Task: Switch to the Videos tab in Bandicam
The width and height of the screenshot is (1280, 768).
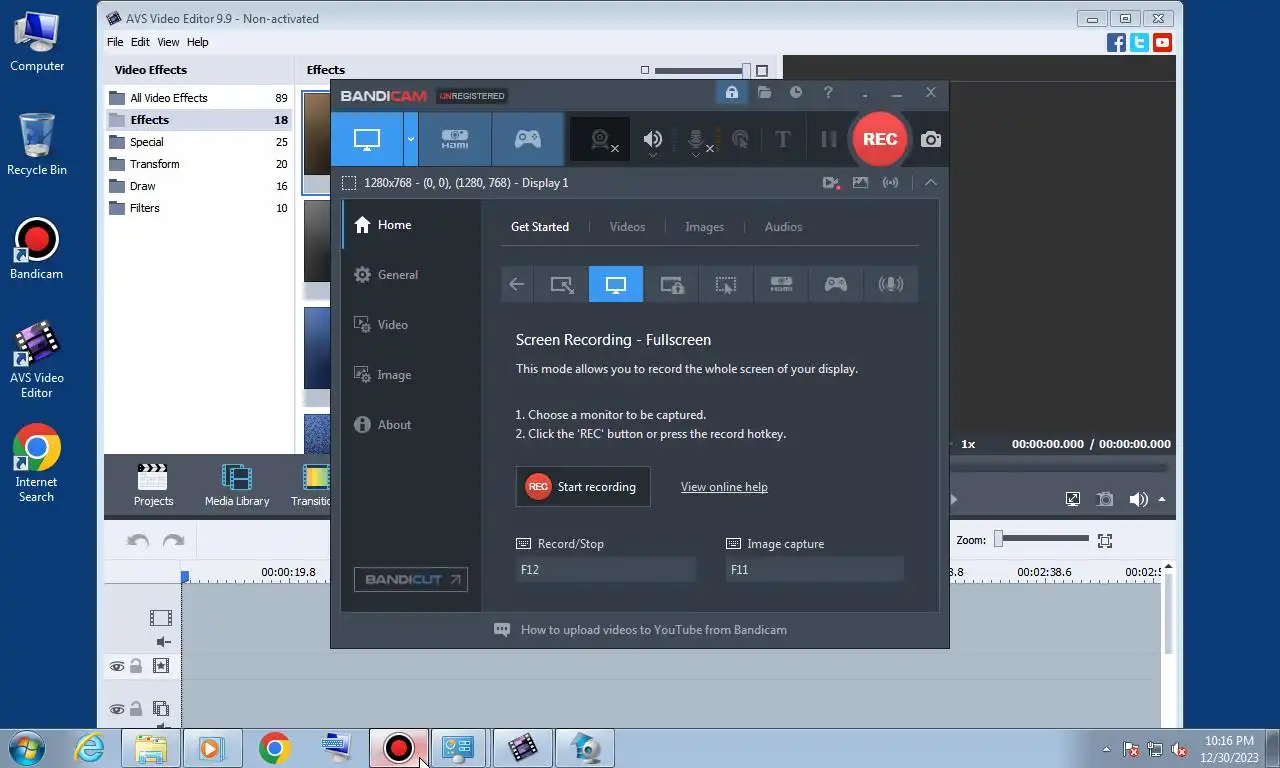Action: 627,227
